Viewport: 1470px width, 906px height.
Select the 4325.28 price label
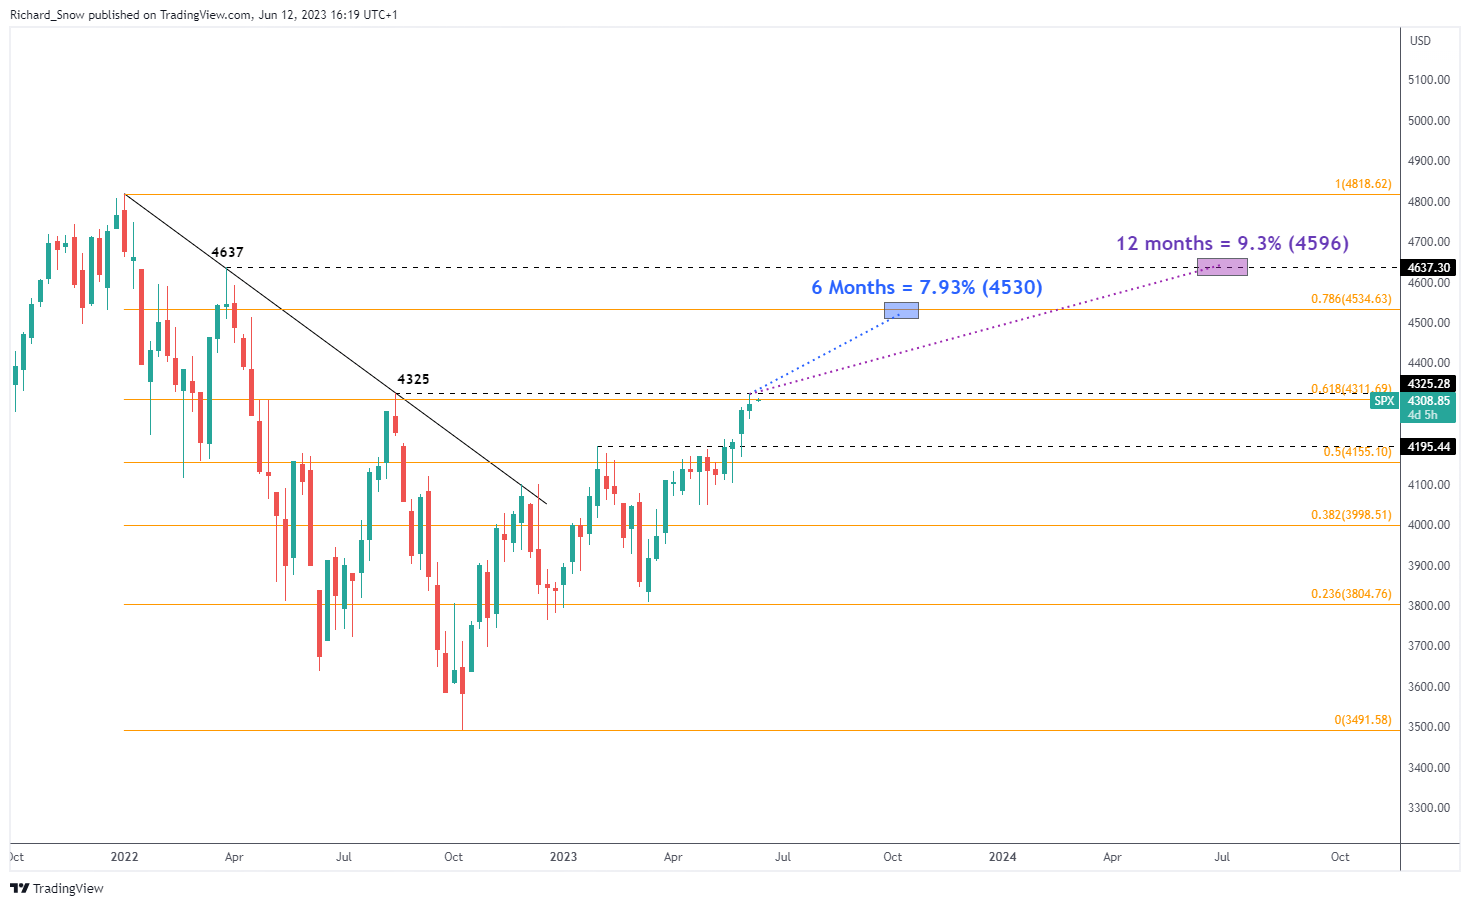[1429, 384]
